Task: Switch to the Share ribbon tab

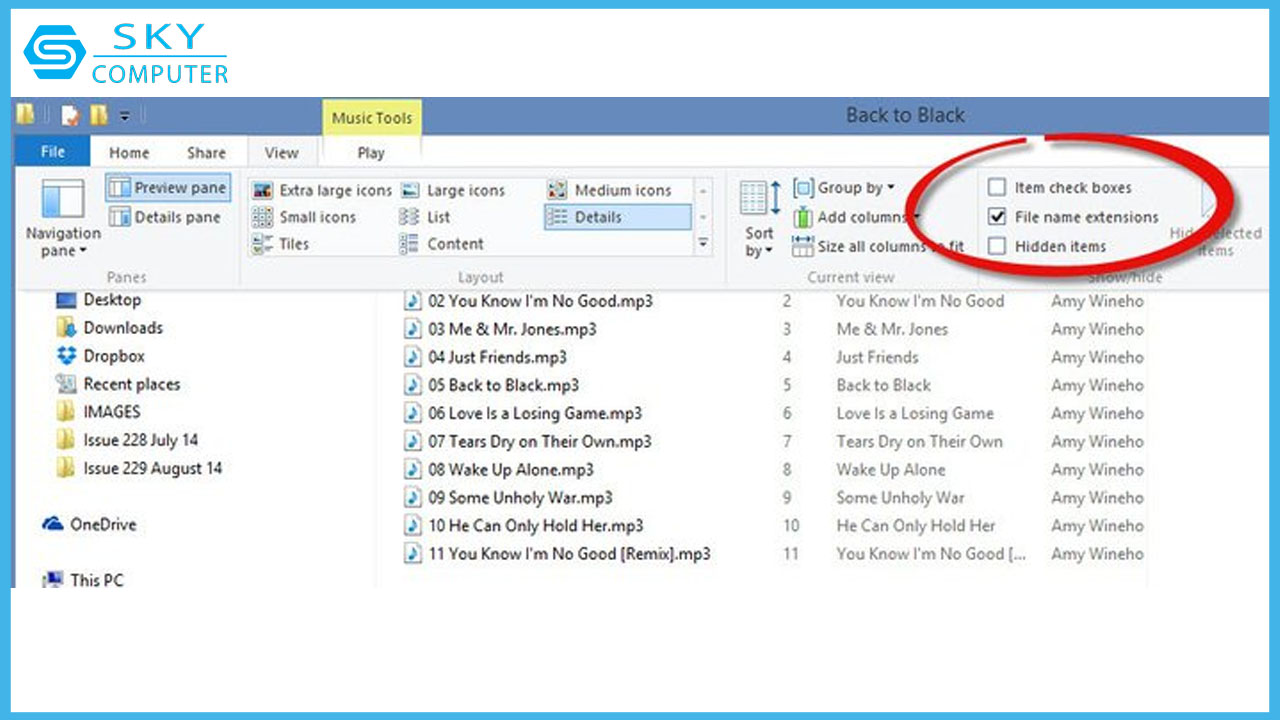Action: (x=206, y=153)
